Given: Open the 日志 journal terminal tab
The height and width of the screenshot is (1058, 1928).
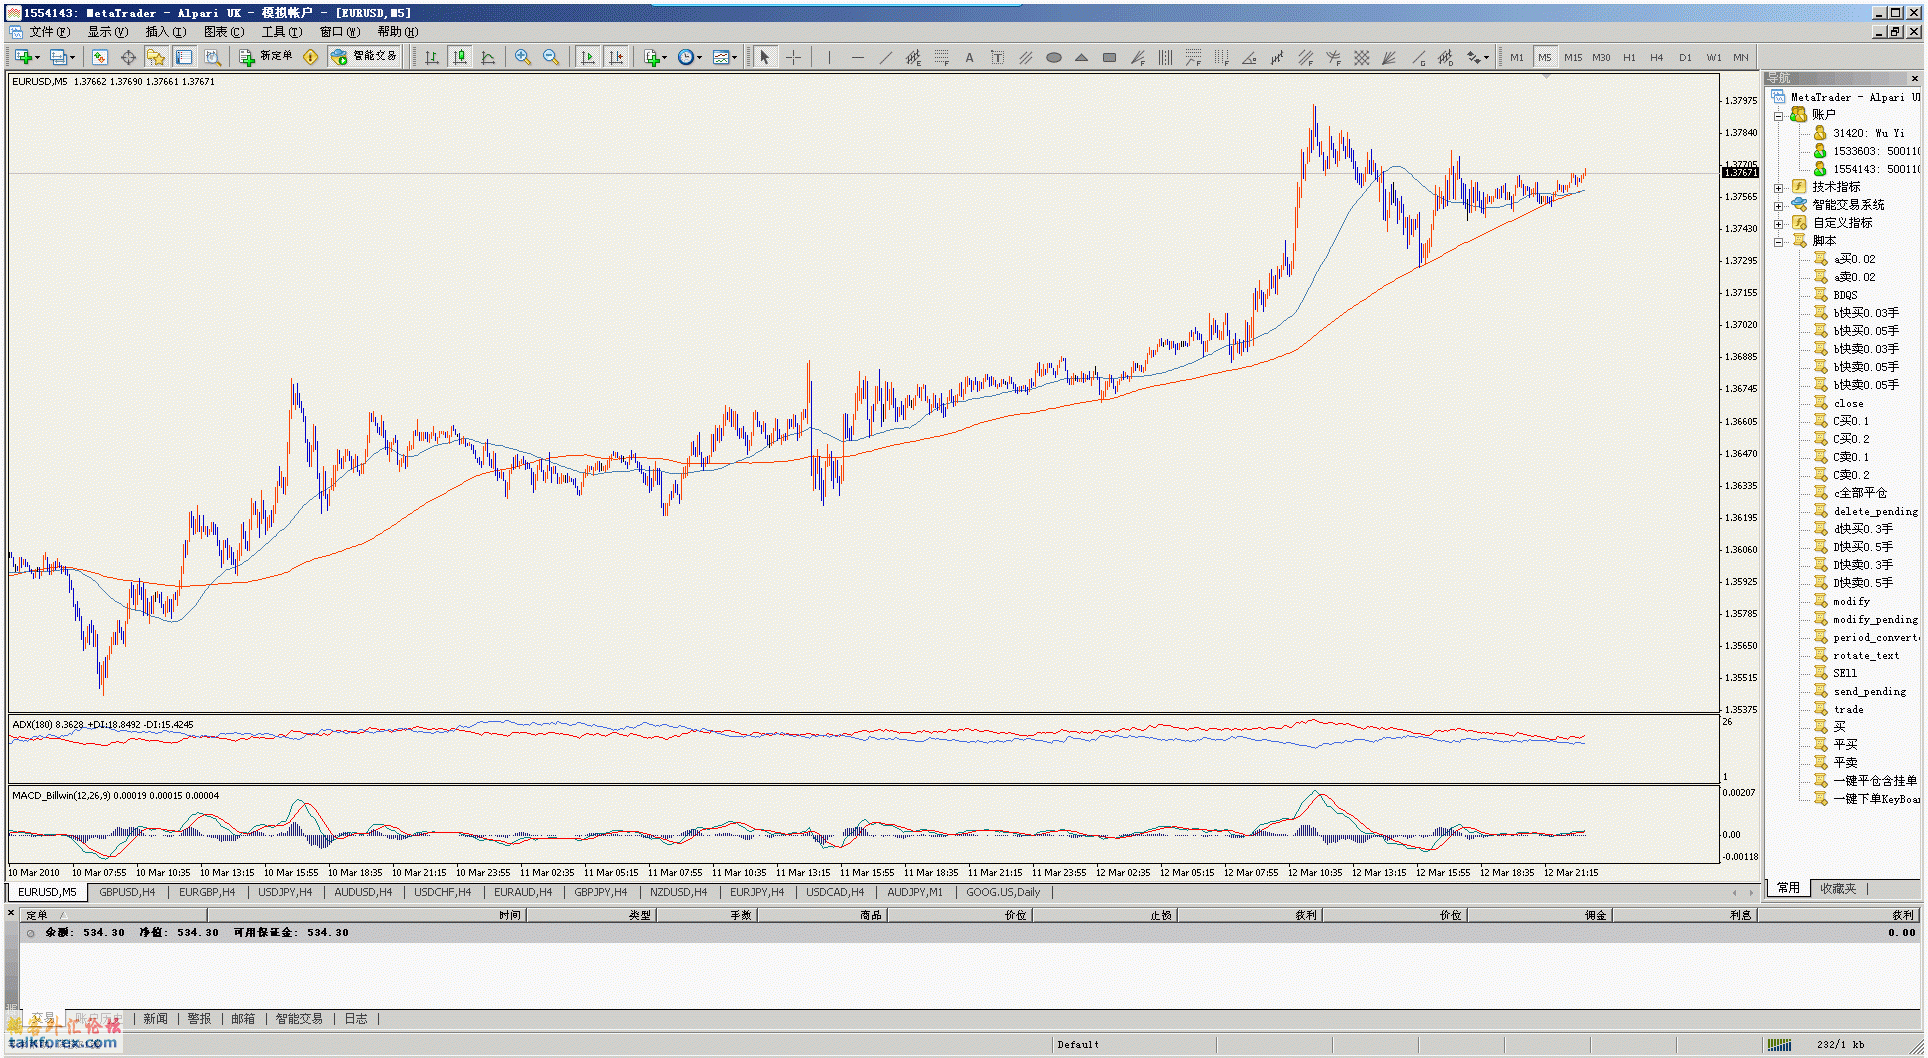Looking at the screenshot, I should pos(356,1019).
